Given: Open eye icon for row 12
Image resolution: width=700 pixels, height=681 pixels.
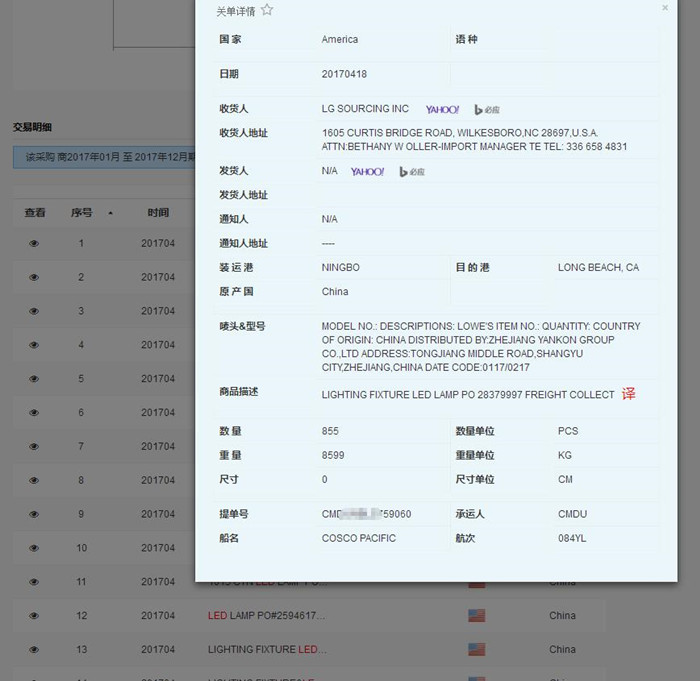Looking at the screenshot, I should (x=34, y=616).
